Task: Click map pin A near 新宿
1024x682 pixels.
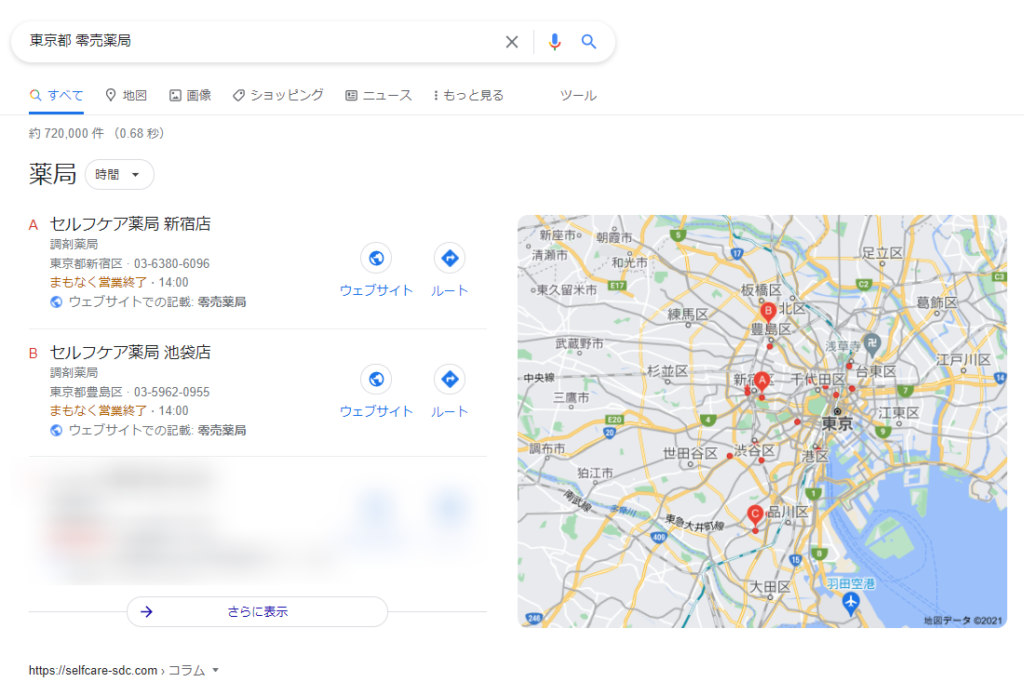Action: (761, 382)
